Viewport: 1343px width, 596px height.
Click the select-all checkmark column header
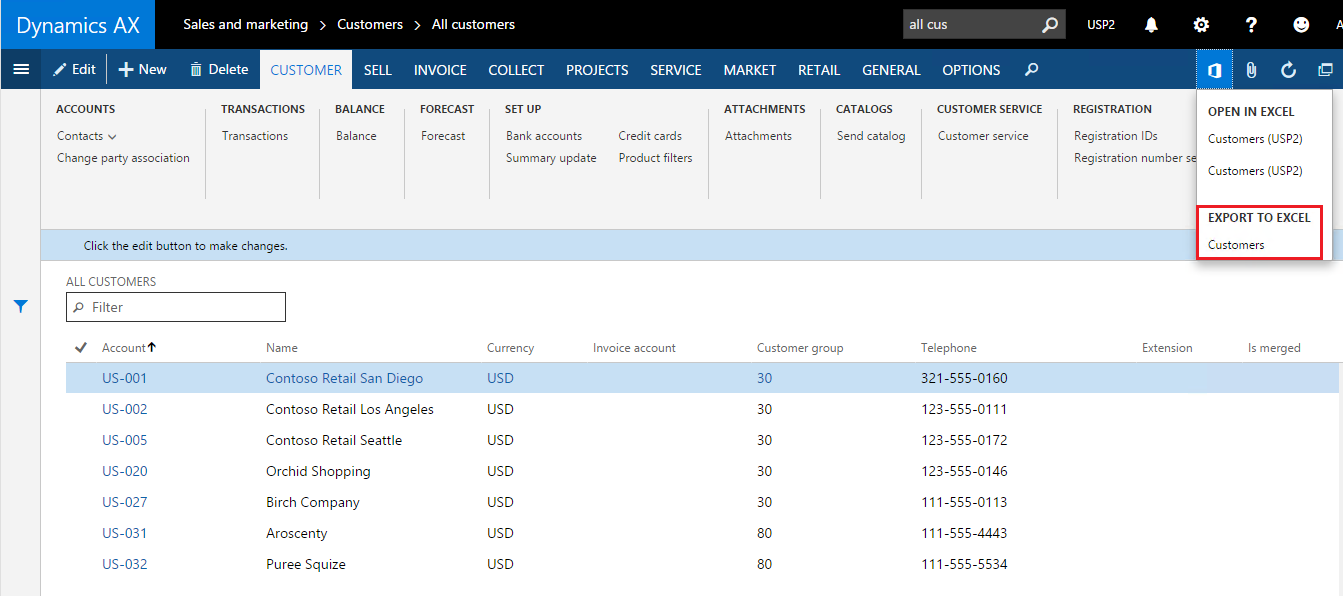tap(81, 348)
